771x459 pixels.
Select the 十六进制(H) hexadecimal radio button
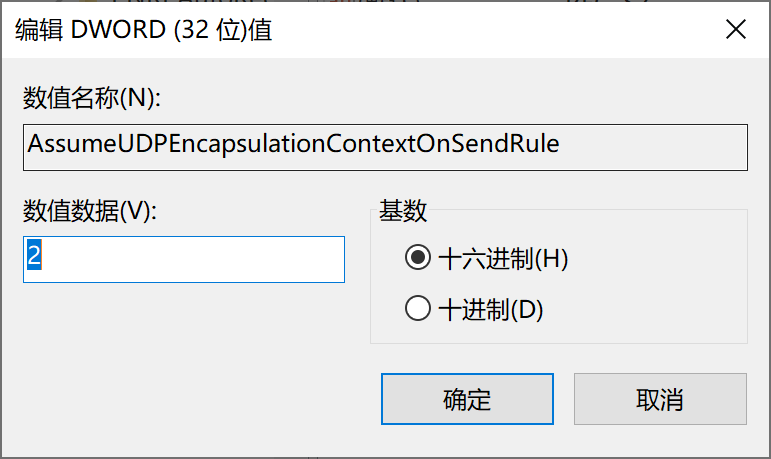pyautogui.click(x=417, y=259)
